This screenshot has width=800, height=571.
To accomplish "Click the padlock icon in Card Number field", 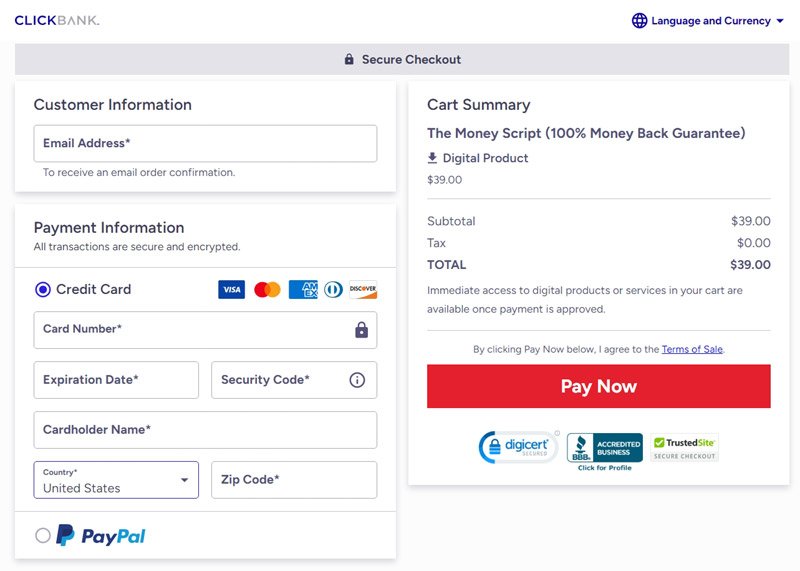I will 362,330.
